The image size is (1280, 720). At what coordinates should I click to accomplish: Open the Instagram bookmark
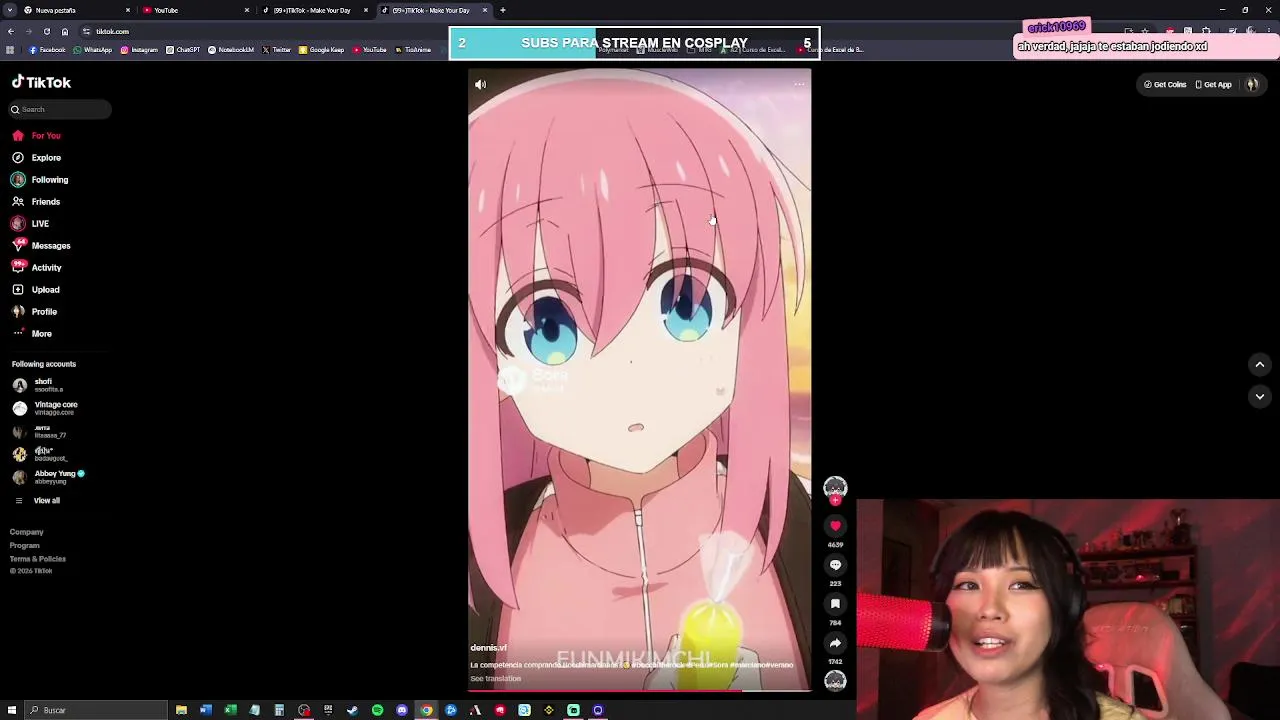click(138, 50)
